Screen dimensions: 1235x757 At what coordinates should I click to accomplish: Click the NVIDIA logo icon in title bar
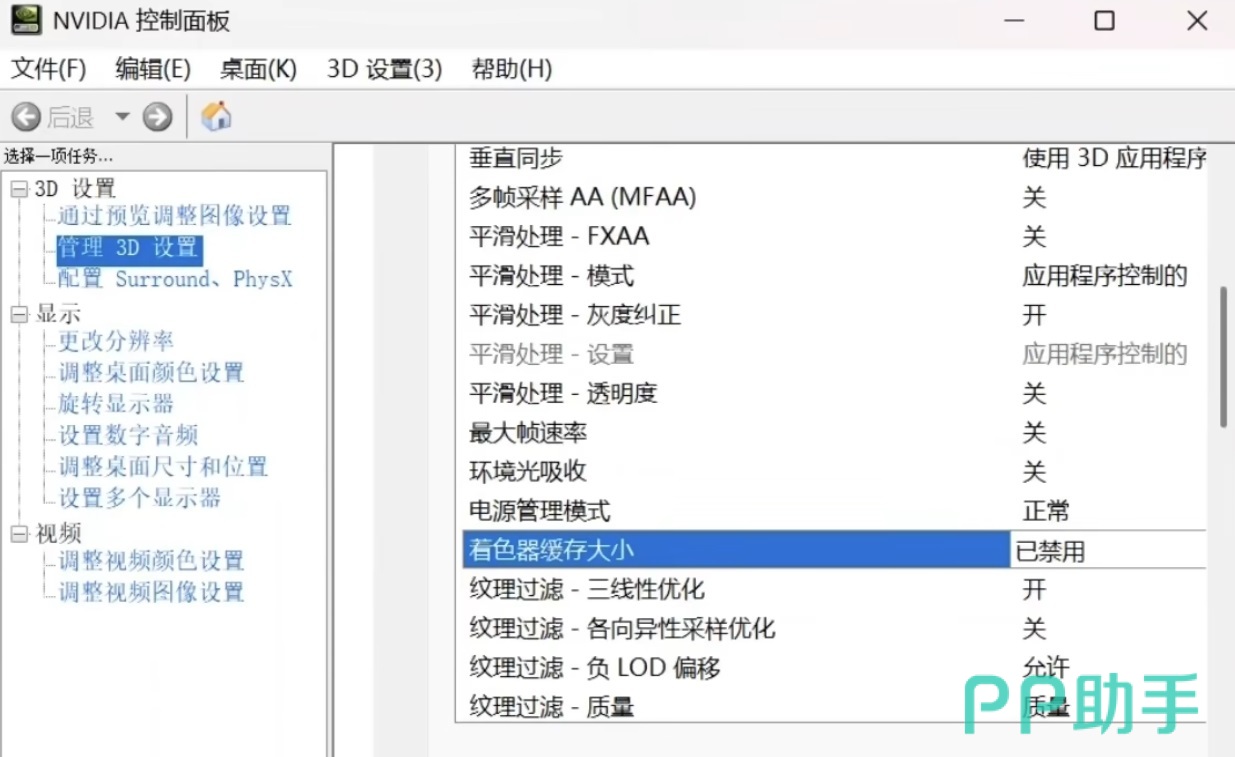coord(26,19)
